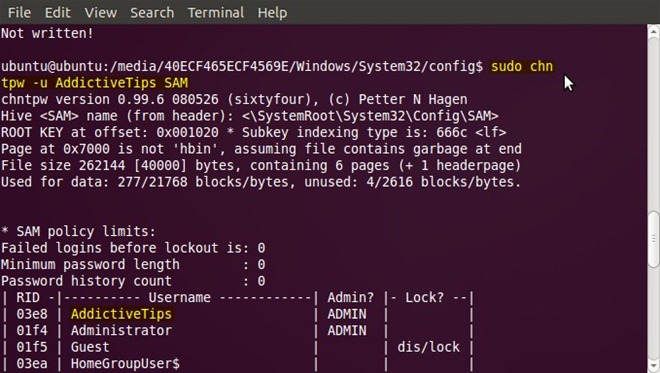Click the Hive <SAM> name line
Viewport: 660px width, 373px height.
(x=250, y=116)
